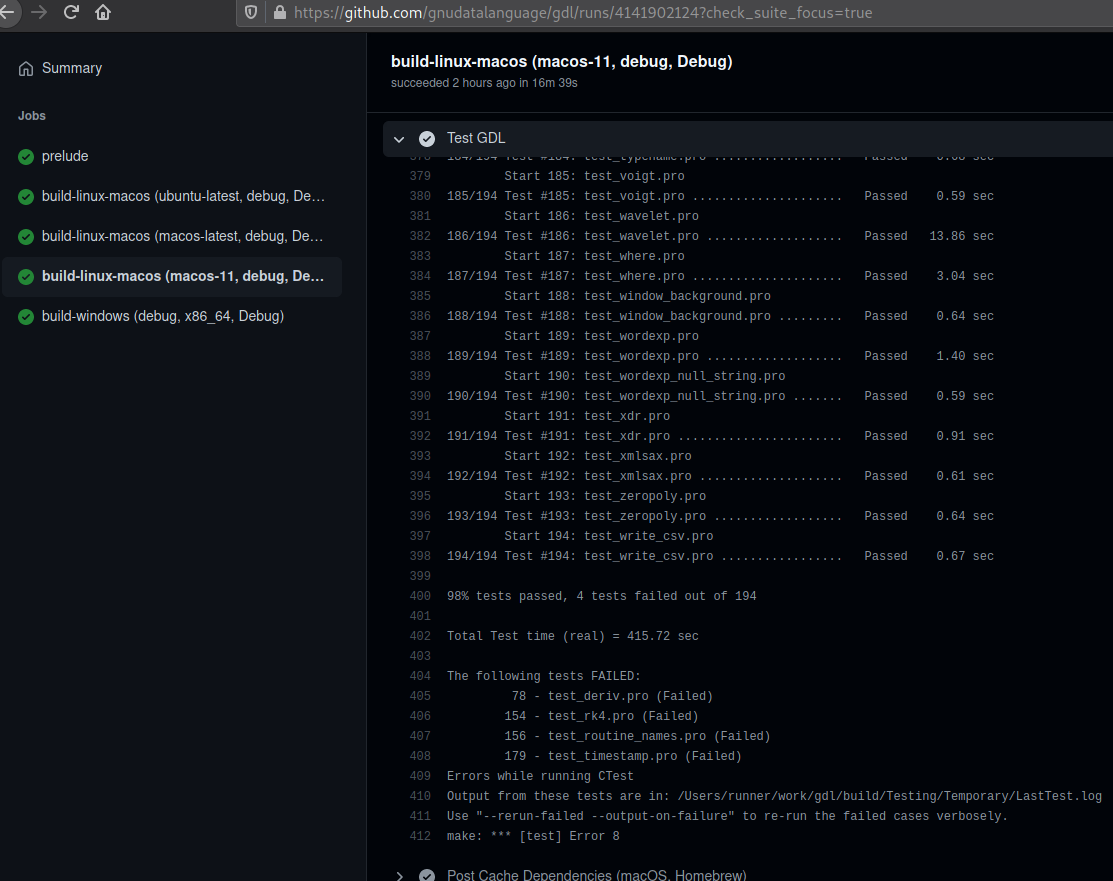The height and width of the screenshot is (881, 1113).
Task: Click 'Test #186: test_wavelet.pro' result line
Action: 720,236
